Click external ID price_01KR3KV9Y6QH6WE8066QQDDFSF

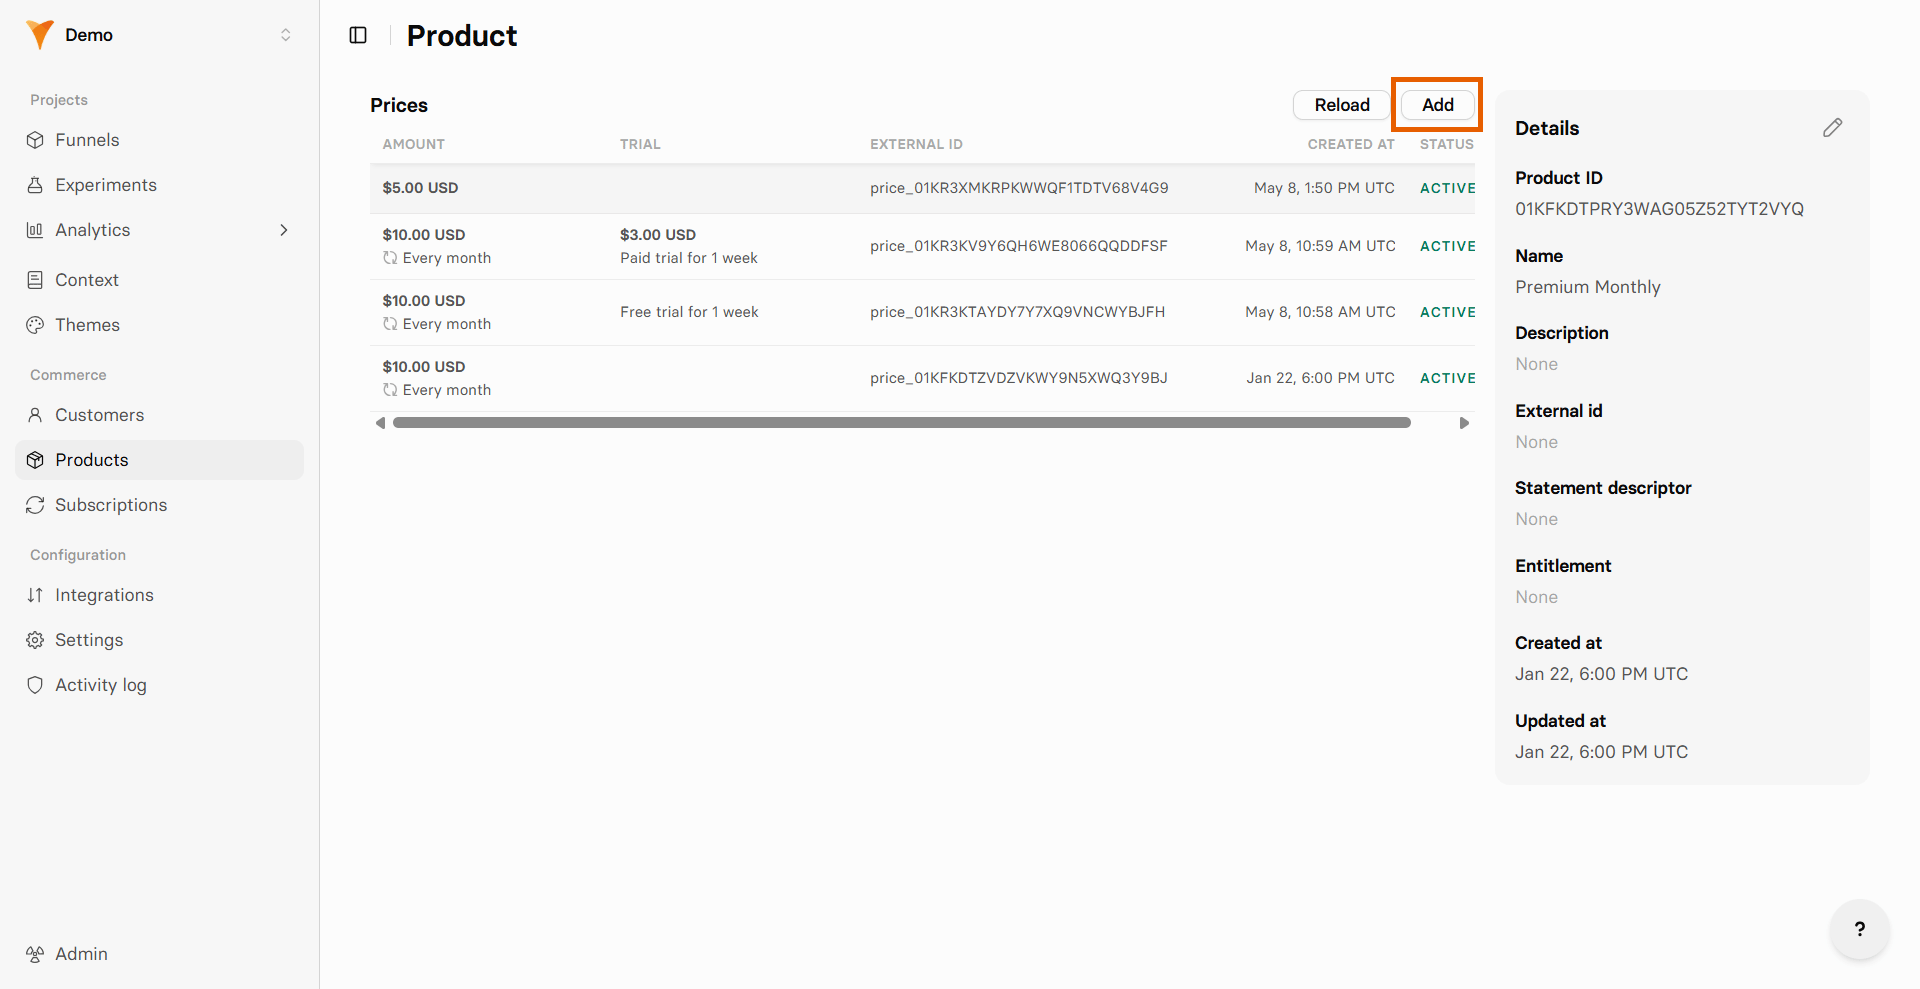tap(1019, 246)
